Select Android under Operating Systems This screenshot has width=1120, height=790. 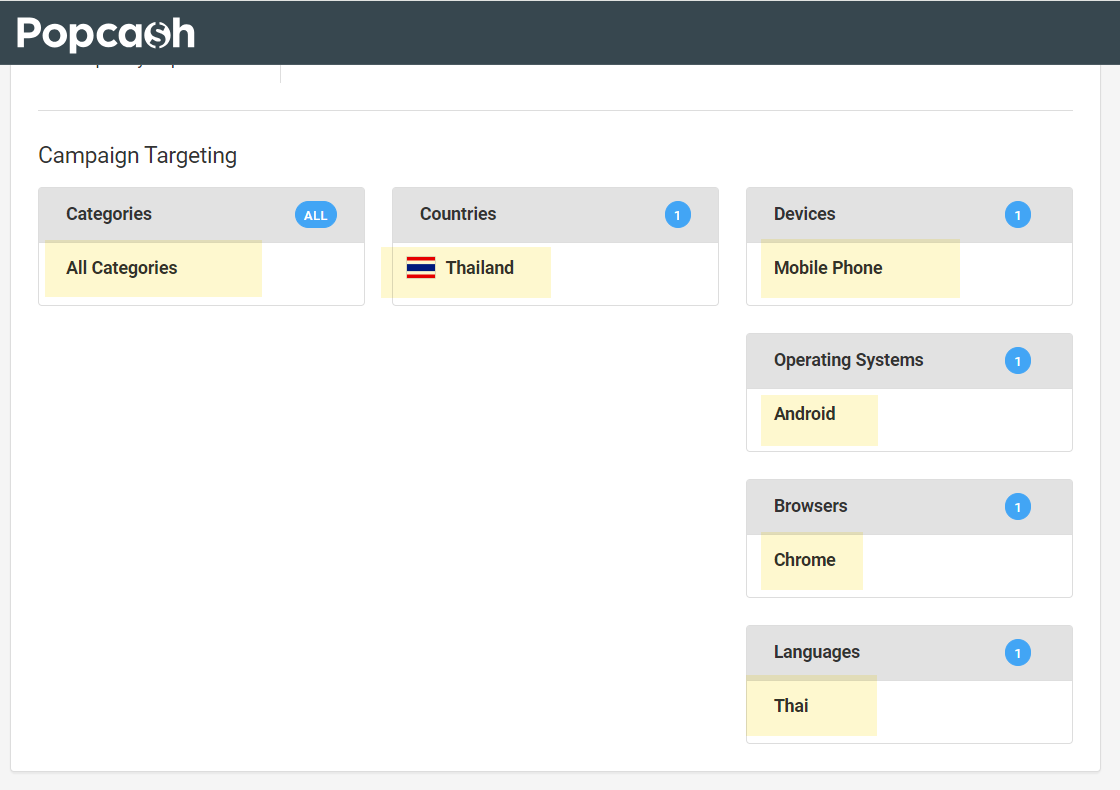pyautogui.click(x=804, y=413)
